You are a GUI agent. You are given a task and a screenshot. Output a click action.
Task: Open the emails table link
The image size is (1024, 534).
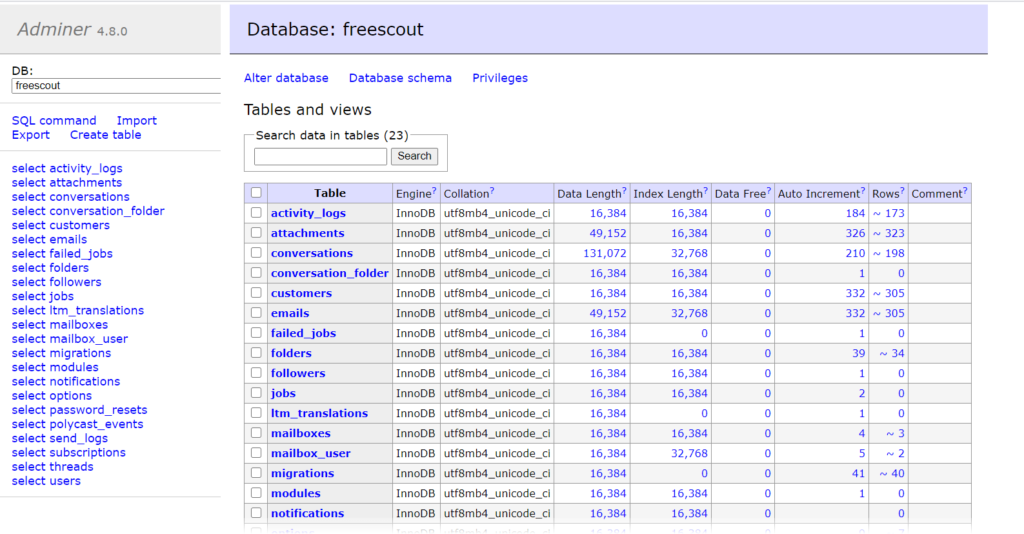[x=290, y=313]
